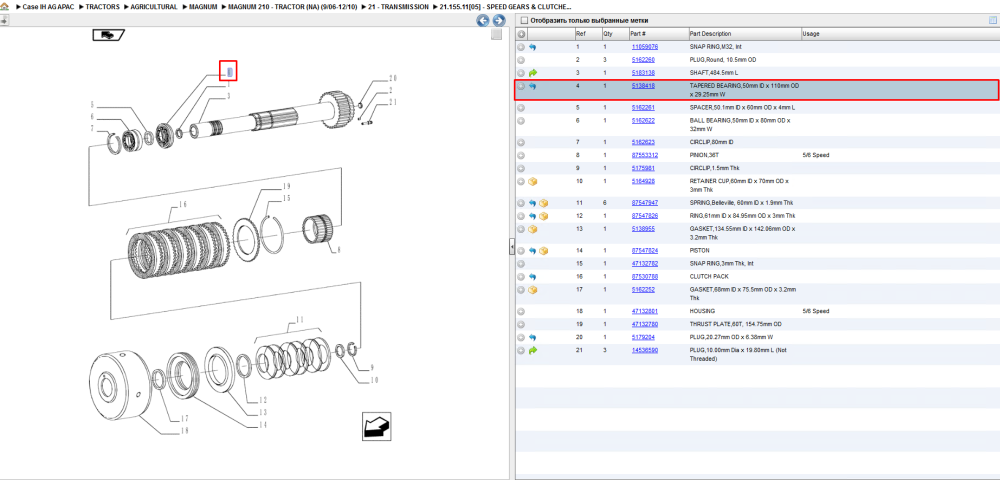The height and width of the screenshot is (480, 1000).
Task: Open 'AGRICULTURAL' breadcrumb
Action: [154, 6]
